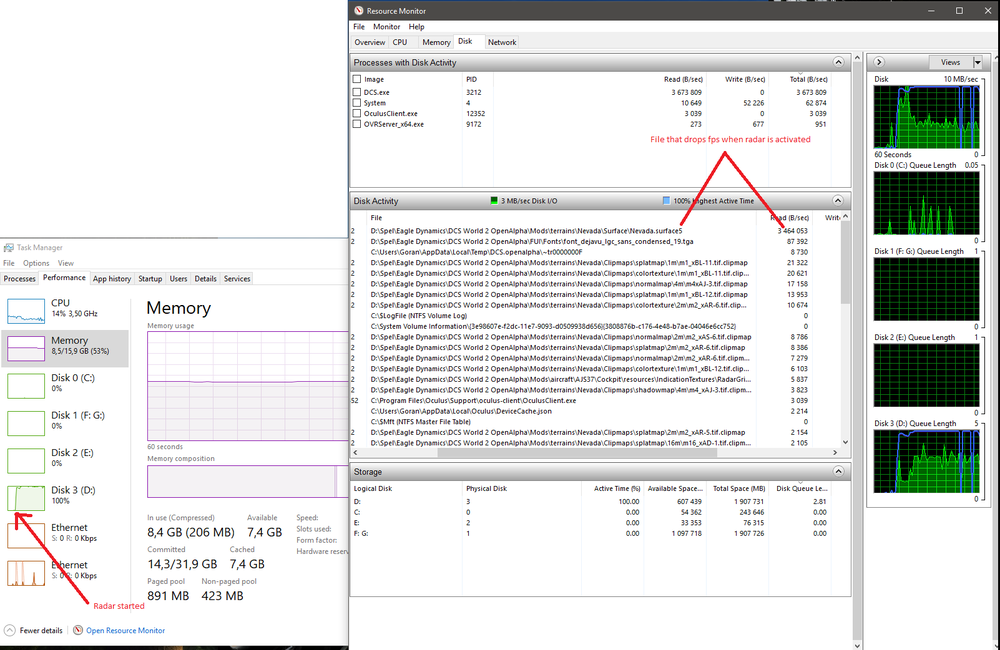This screenshot has height=650, width=1000.
Task: Collapse Task Manager with Fewer details
Action: coord(34,630)
